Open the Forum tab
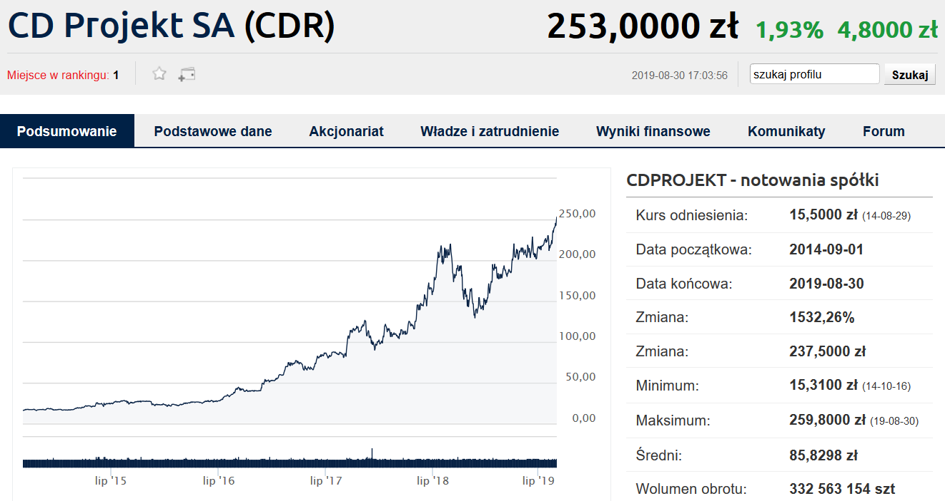 pyautogui.click(x=884, y=131)
